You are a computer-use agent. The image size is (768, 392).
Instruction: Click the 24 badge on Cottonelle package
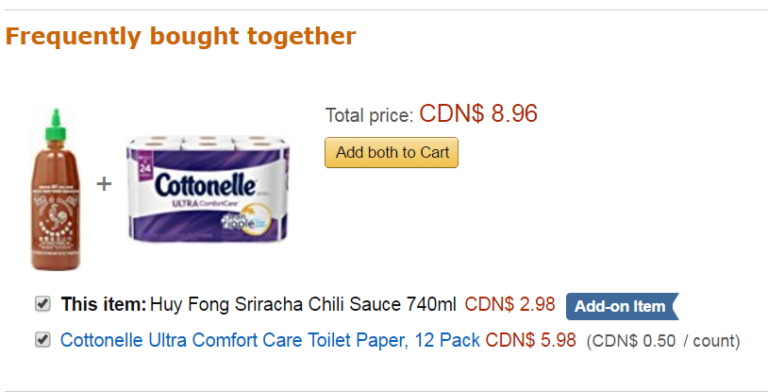click(x=145, y=166)
